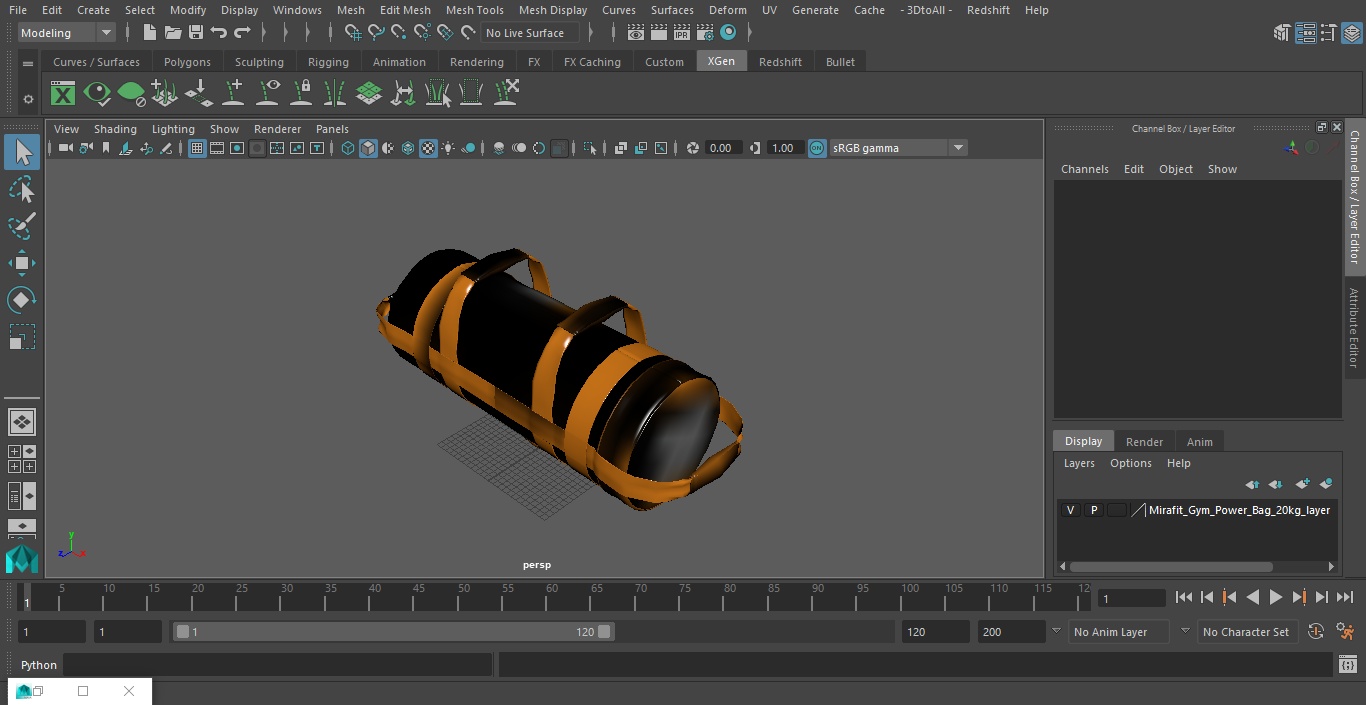
Task: Click the delete guides X shelf icon
Action: coord(505,94)
